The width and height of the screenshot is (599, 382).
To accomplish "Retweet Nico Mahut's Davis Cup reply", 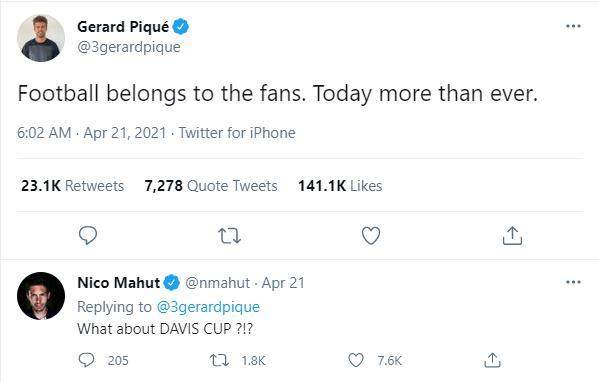I will coord(219,360).
